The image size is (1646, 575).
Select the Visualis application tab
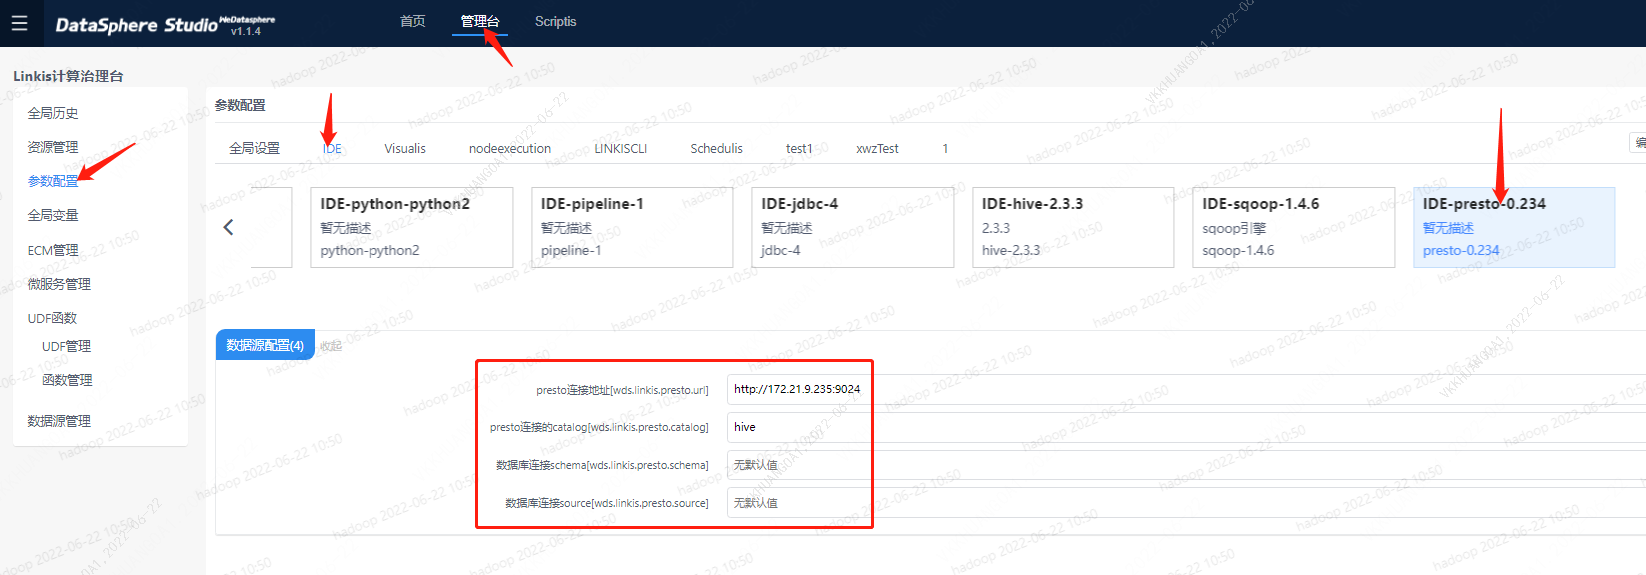click(x=405, y=148)
